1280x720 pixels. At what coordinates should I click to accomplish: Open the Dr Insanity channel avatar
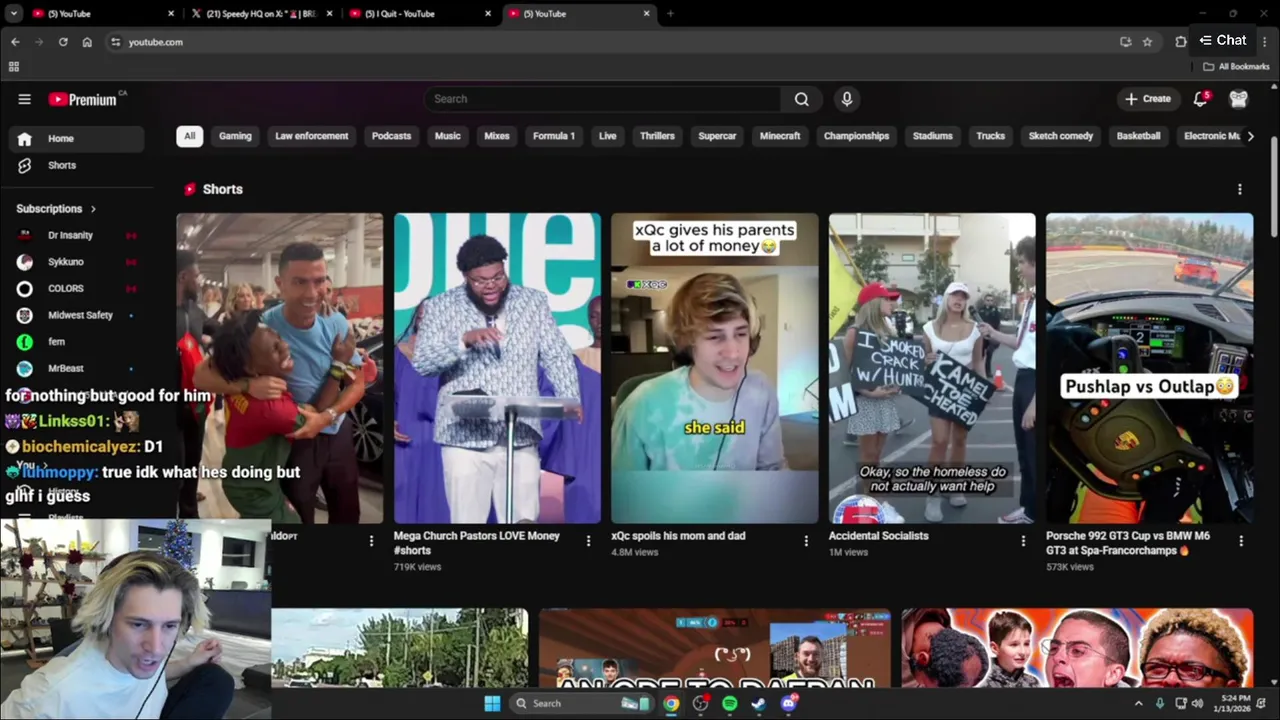point(25,235)
